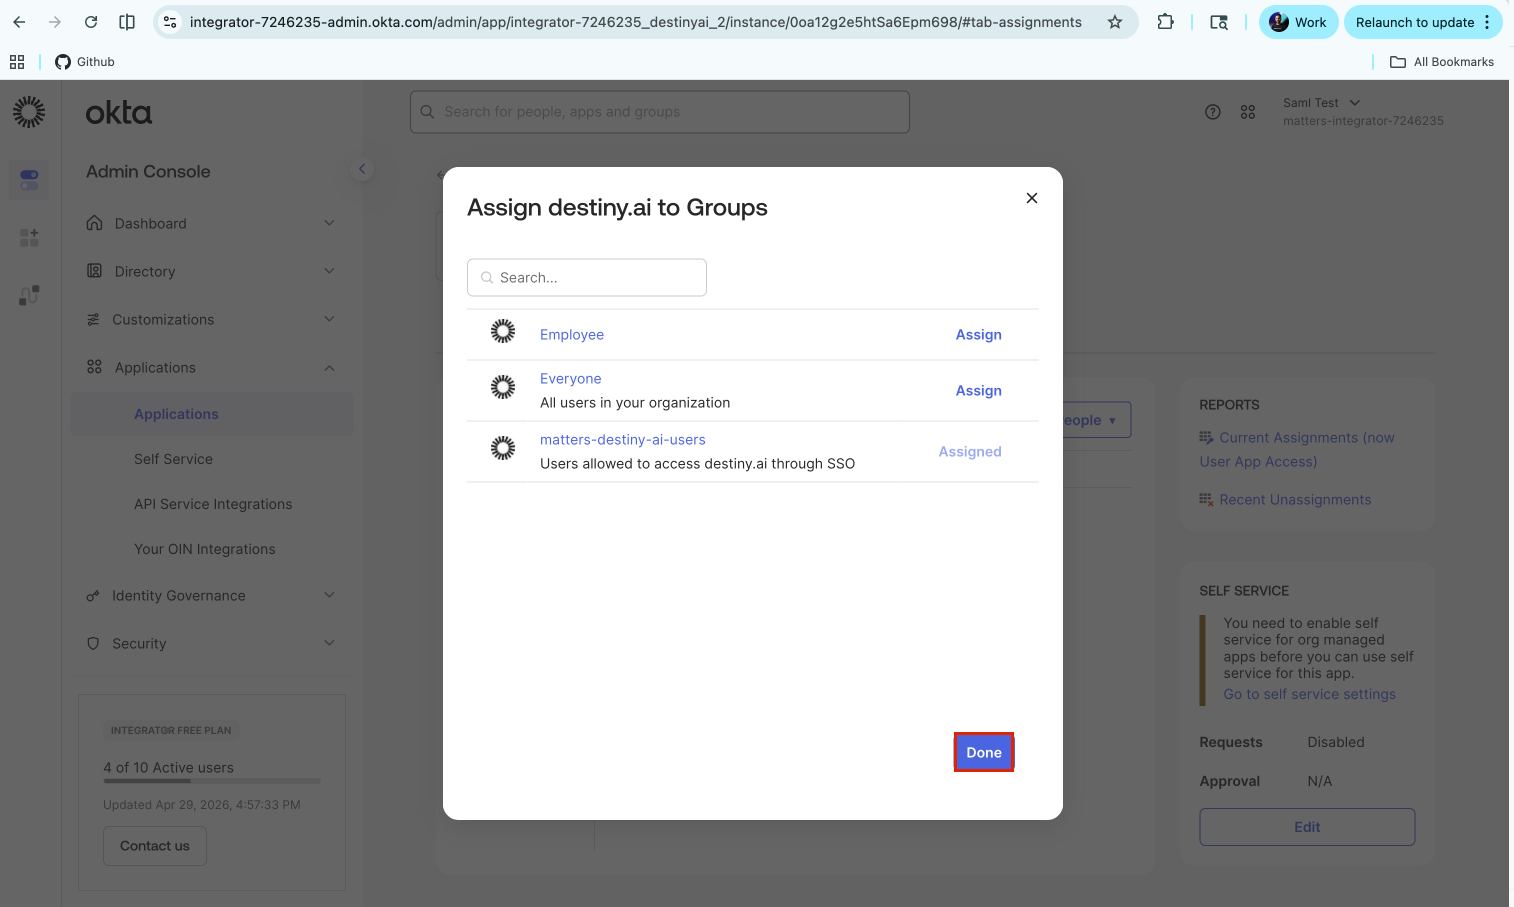The width and height of the screenshot is (1514, 907).
Task: Click the Identity Governance icon
Action: click(x=93, y=596)
